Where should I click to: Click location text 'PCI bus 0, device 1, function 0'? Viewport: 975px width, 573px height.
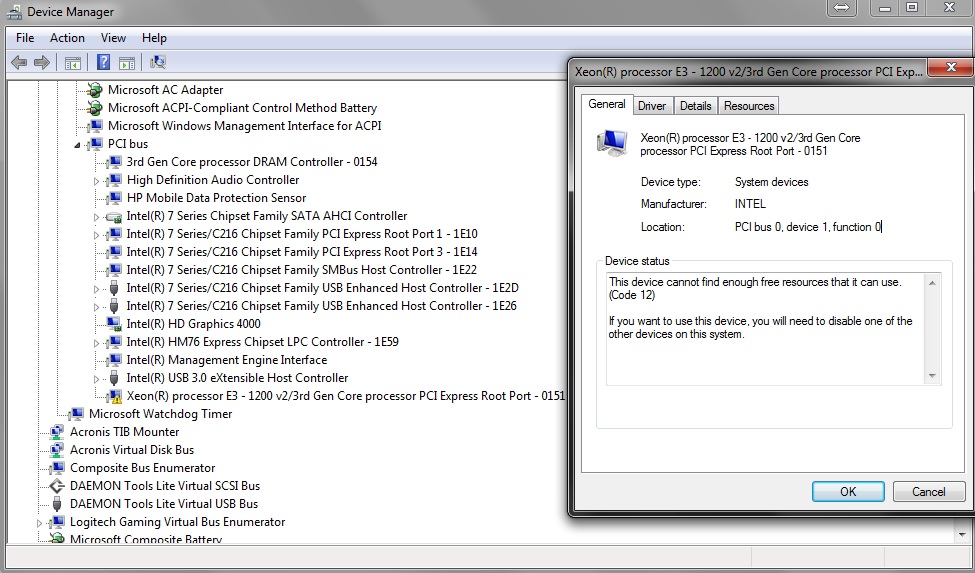click(x=808, y=227)
